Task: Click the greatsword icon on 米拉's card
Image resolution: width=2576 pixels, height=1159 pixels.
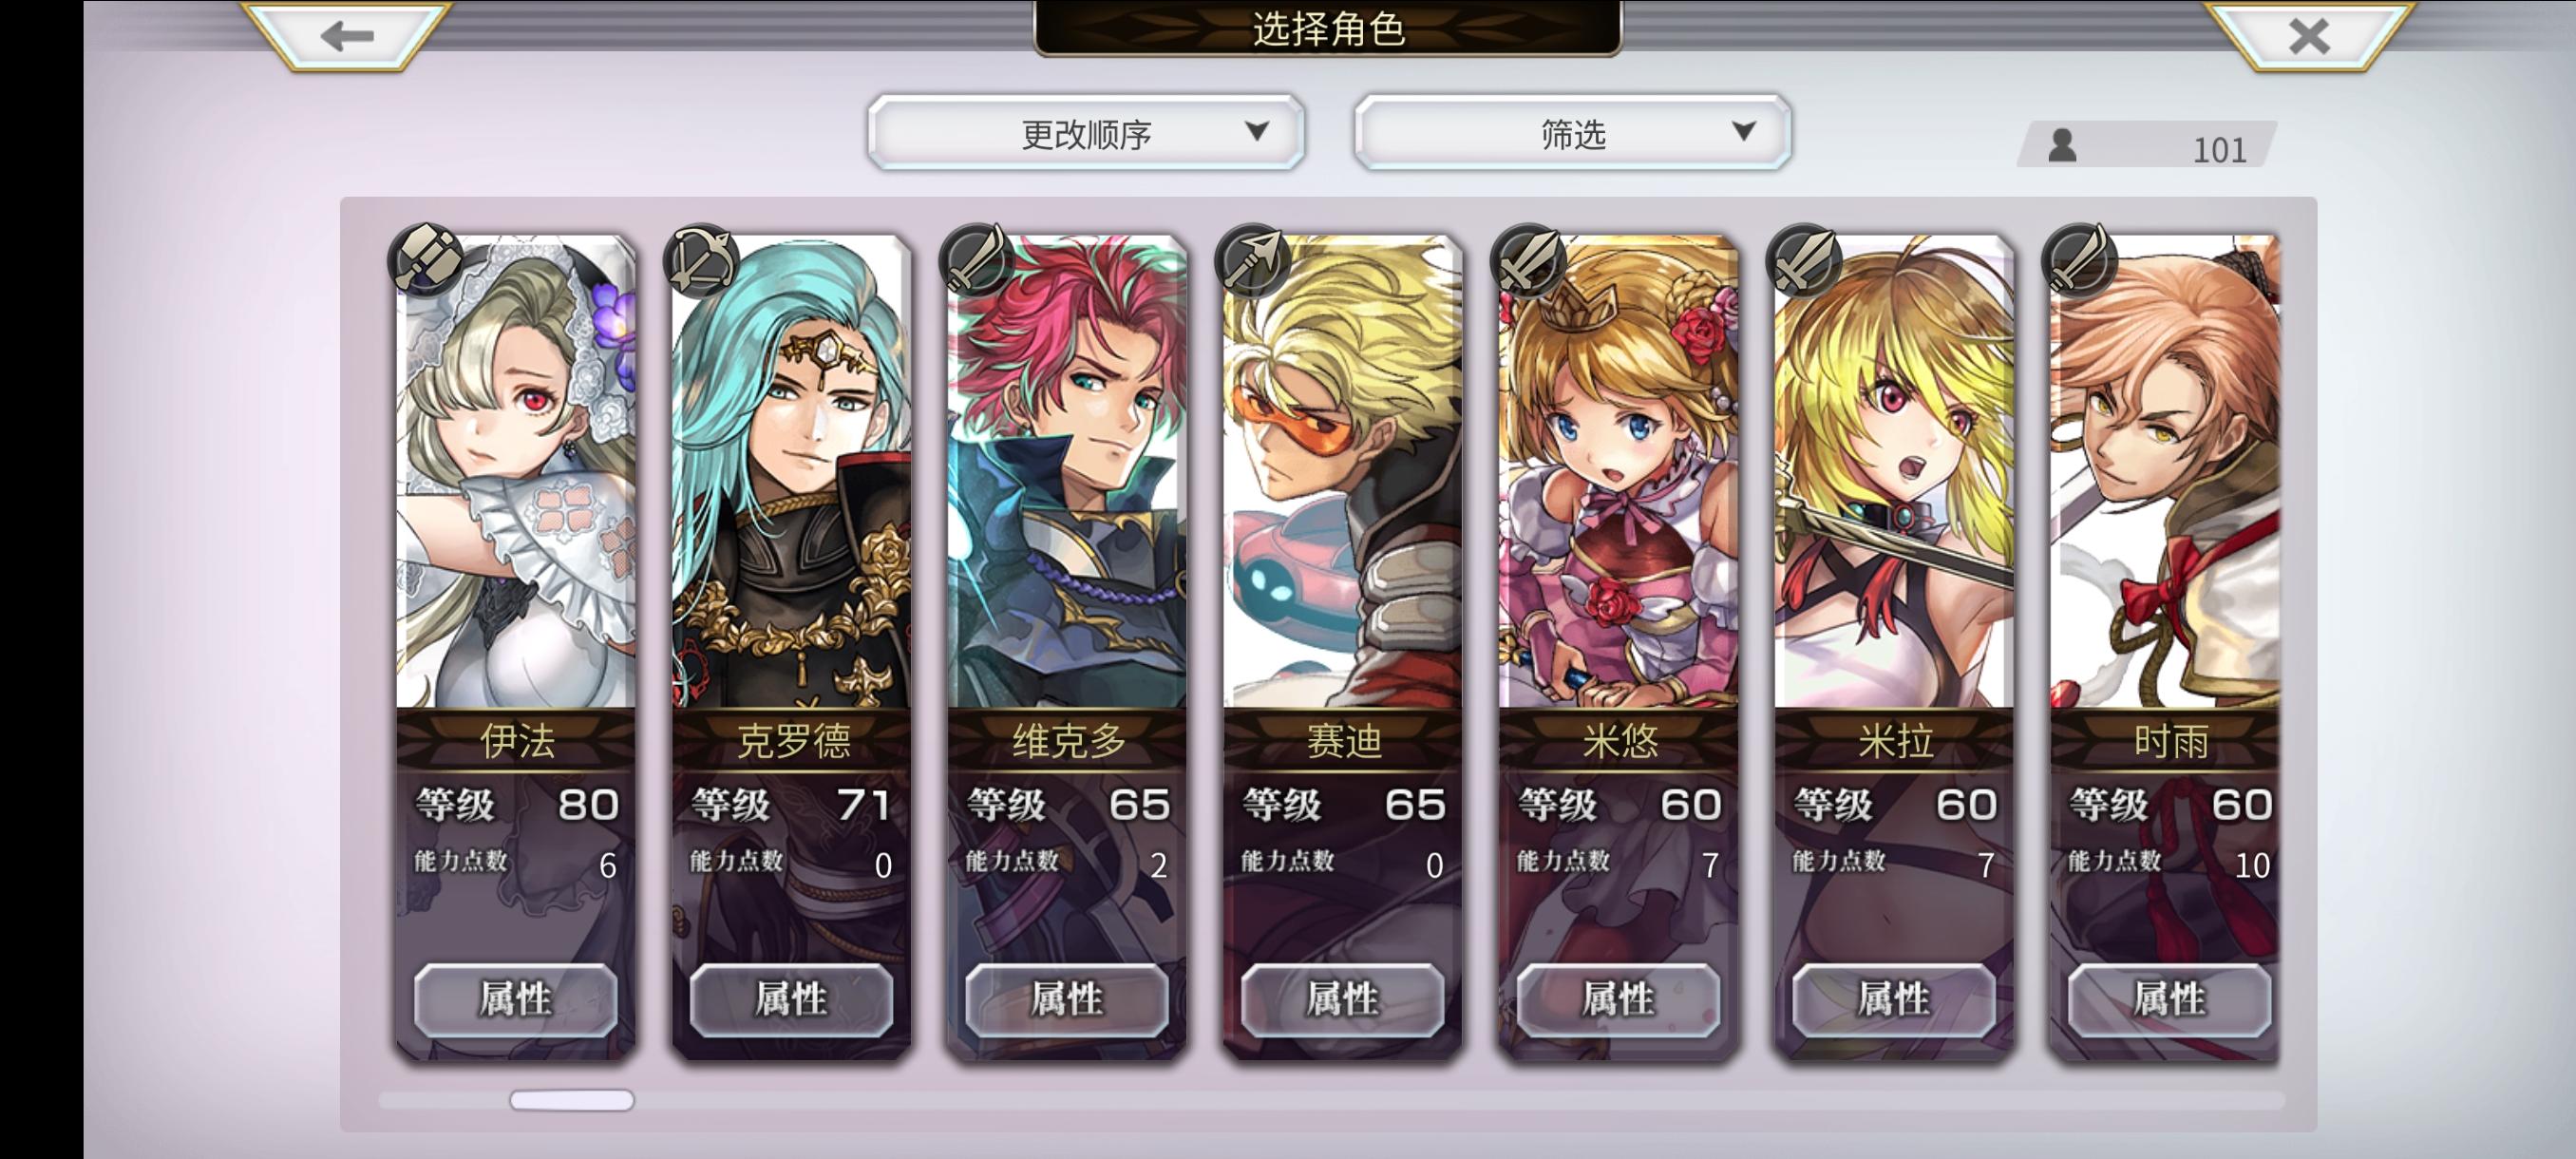Action: click(x=1804, y=260)
